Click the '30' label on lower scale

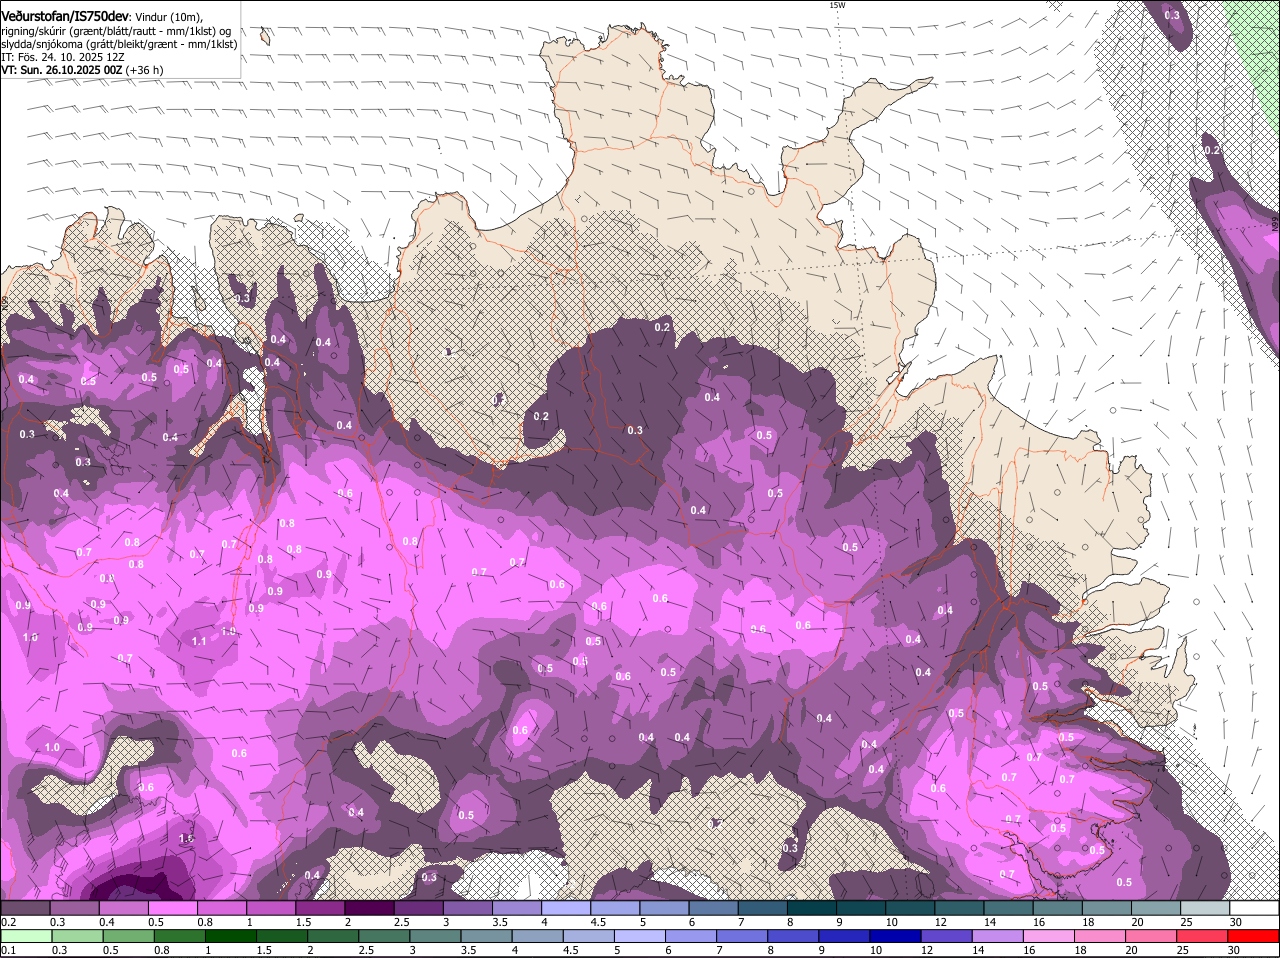coord(1233,950)
